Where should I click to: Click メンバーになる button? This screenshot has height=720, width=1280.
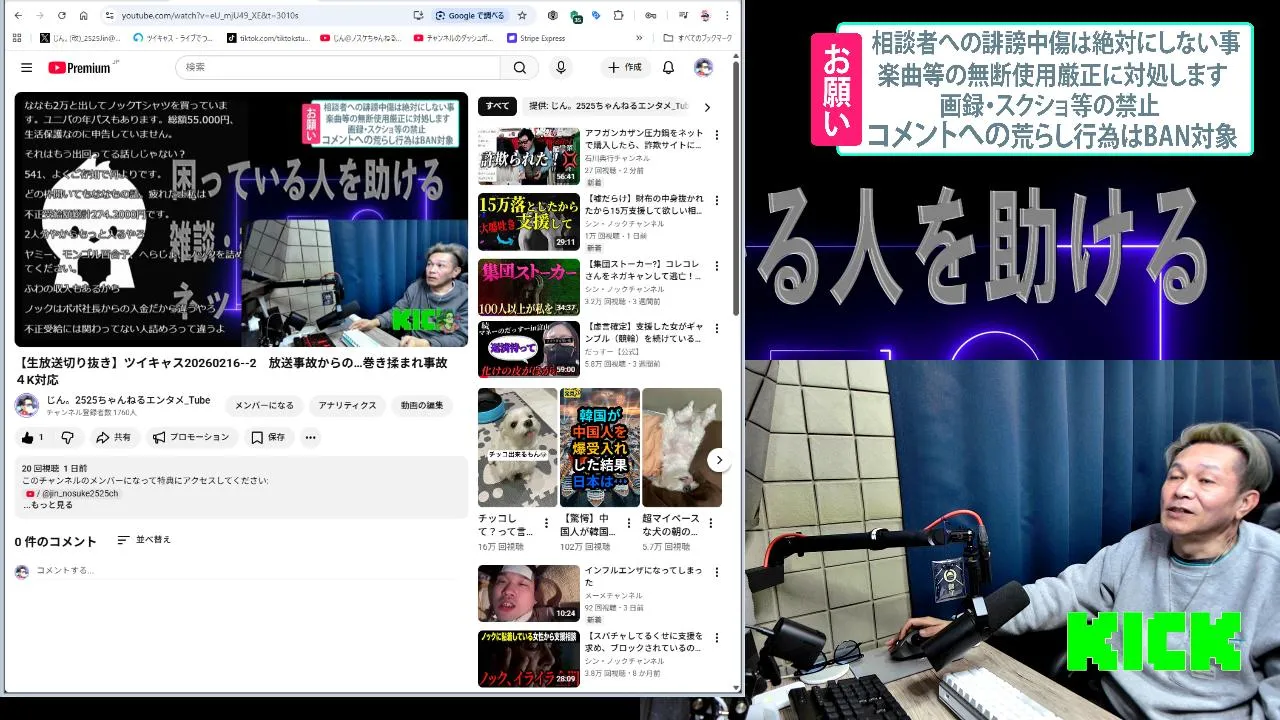265,405
